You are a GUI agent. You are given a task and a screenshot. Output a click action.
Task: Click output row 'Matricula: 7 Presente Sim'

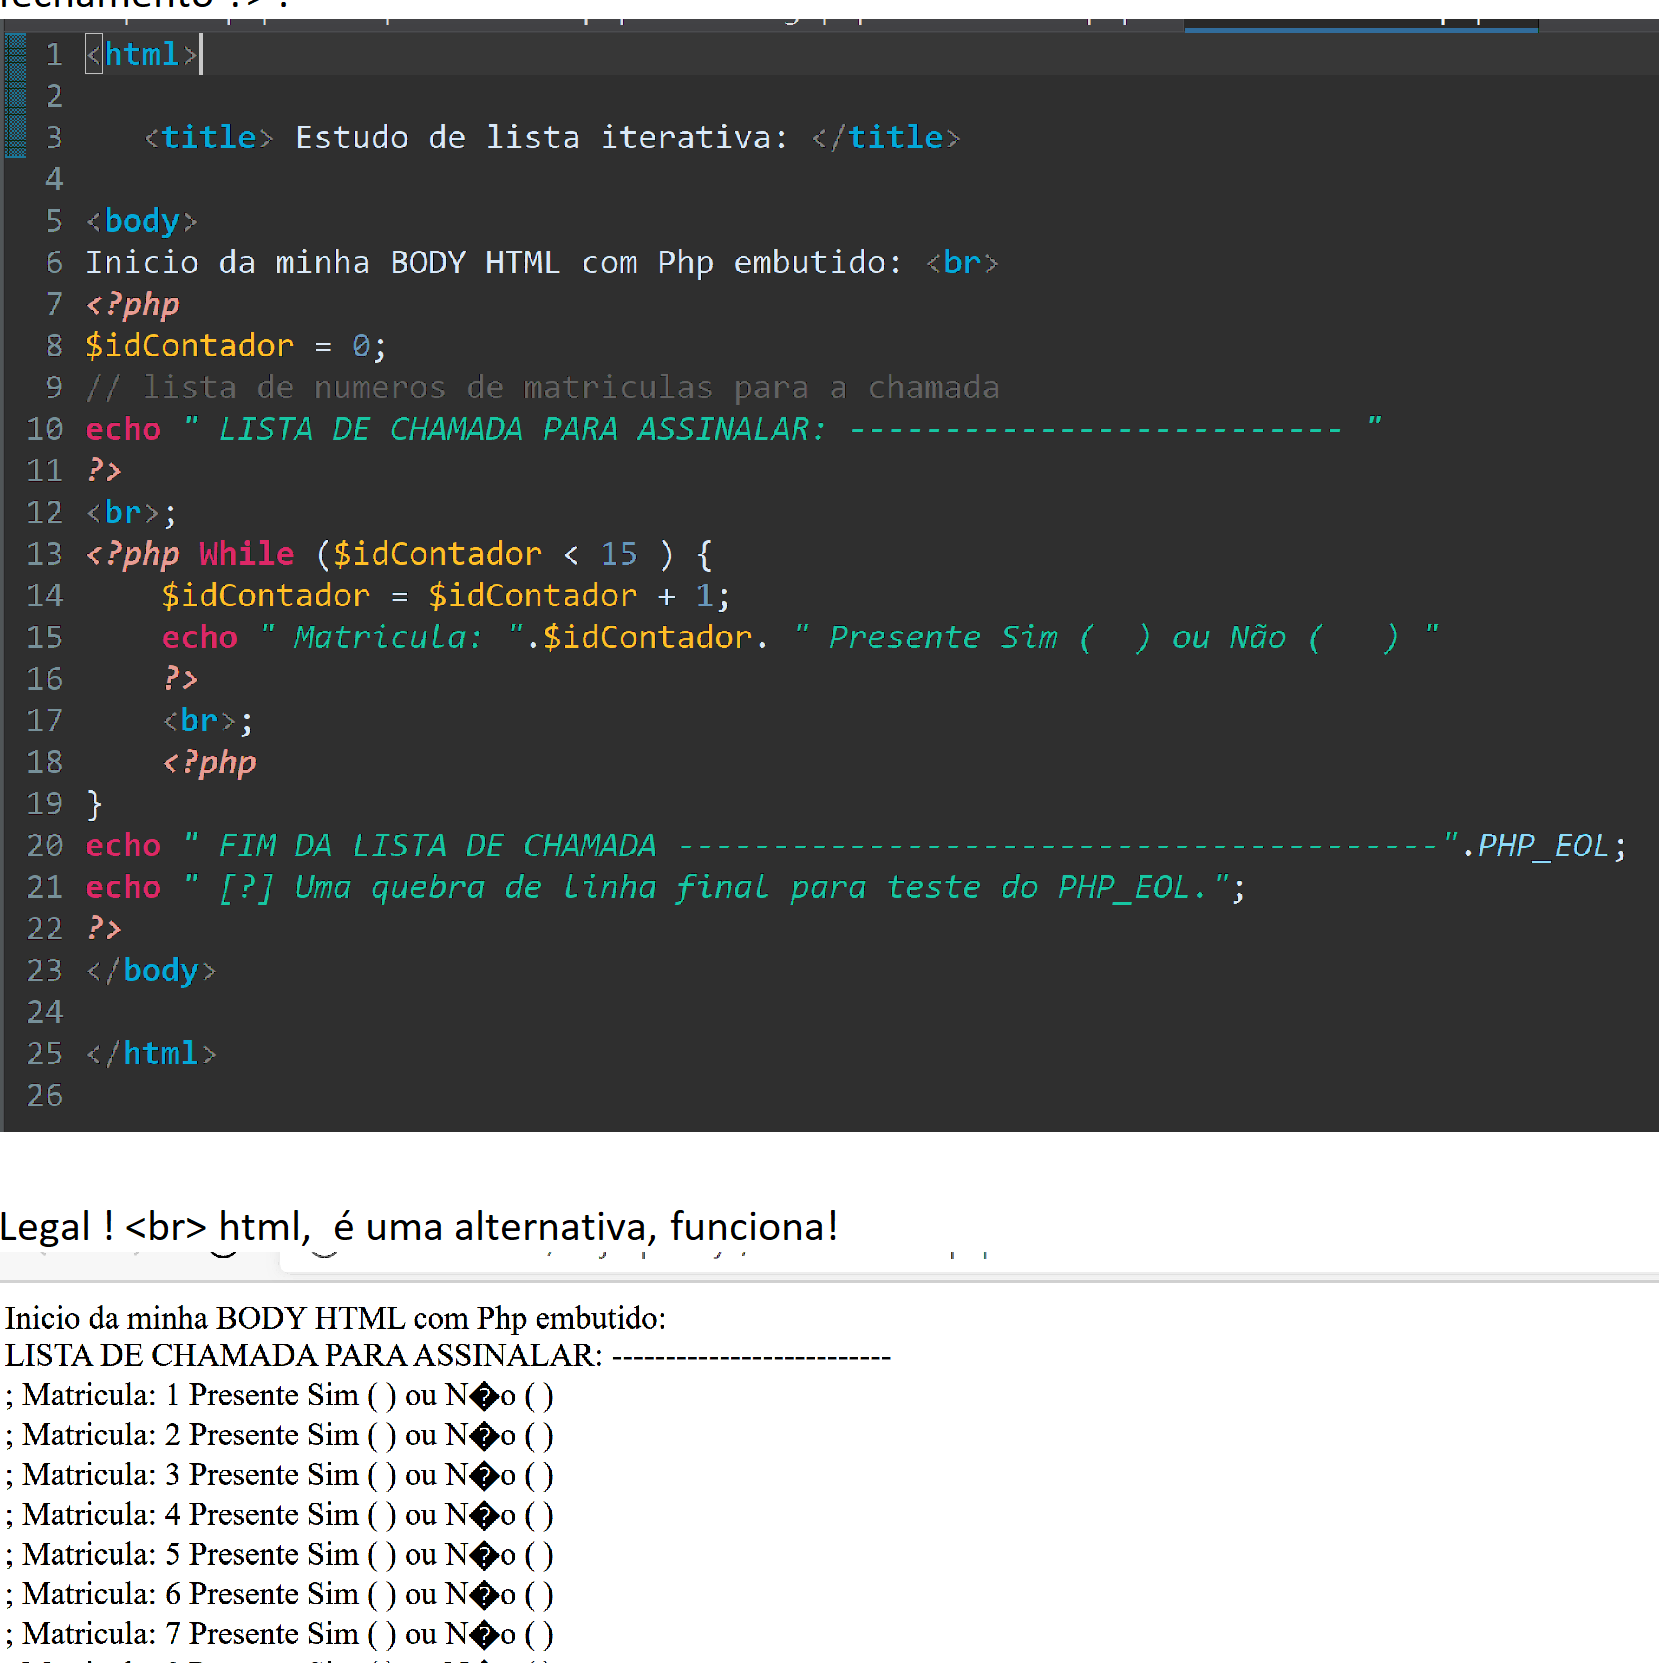pos(279,1634)
